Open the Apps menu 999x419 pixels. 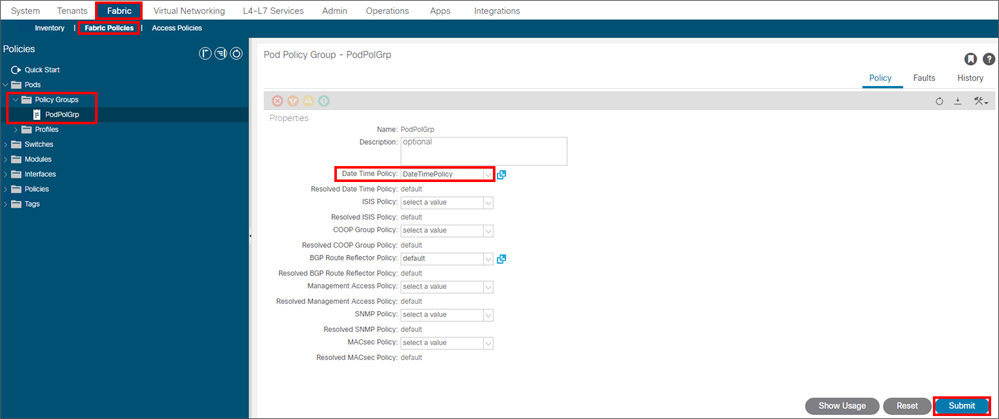[440, 11]
